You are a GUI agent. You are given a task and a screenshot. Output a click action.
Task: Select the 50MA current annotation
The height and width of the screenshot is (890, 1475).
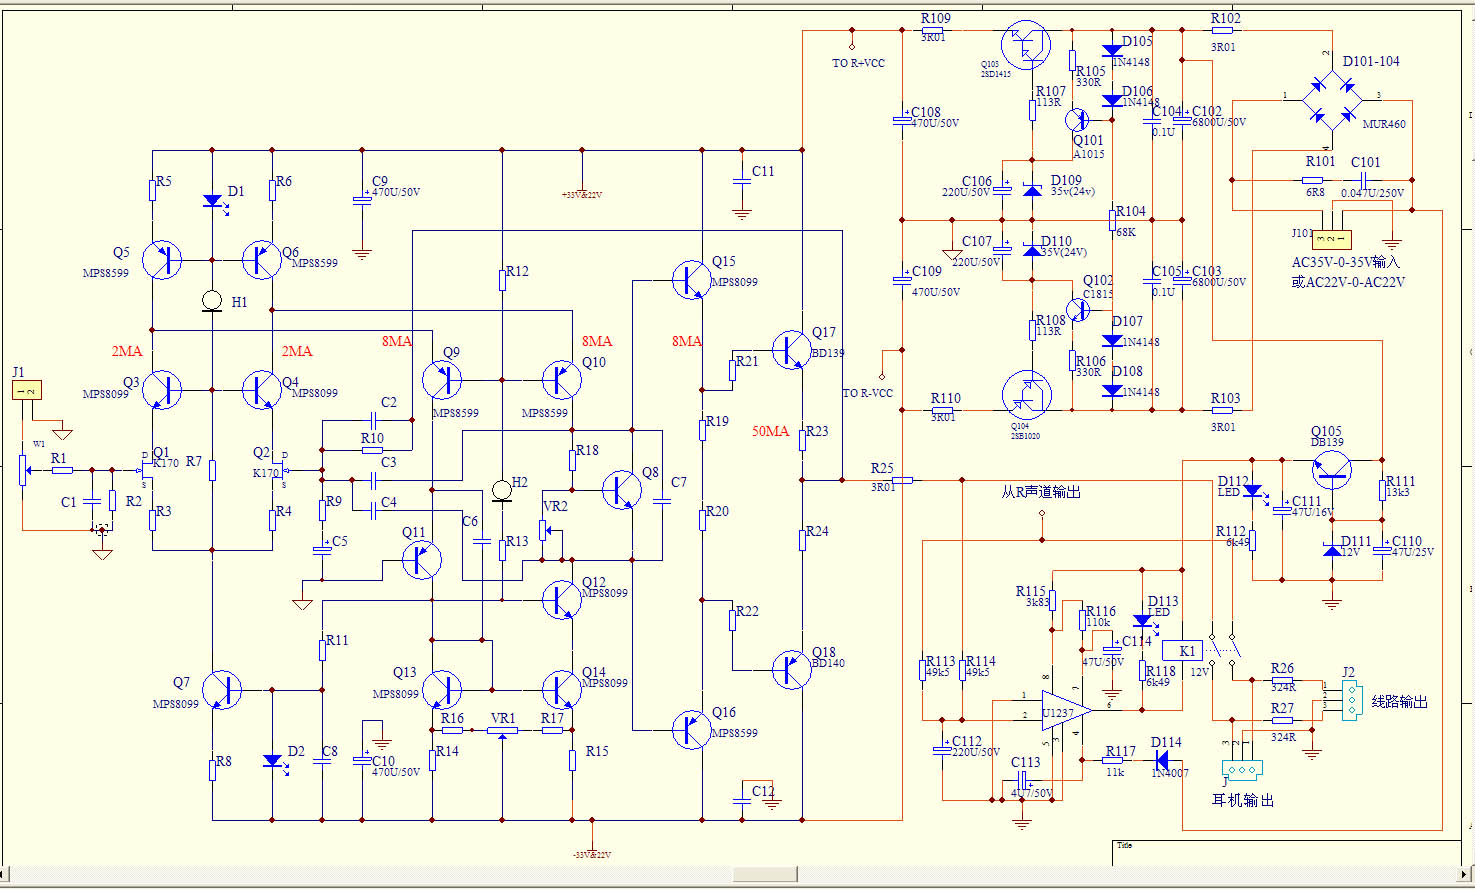[771, 431]
